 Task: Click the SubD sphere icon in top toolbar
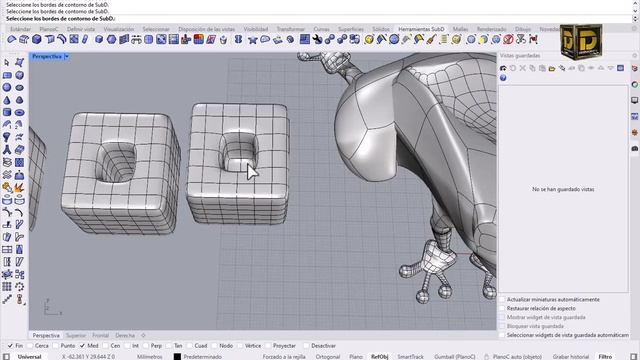[x=111, y=39]
